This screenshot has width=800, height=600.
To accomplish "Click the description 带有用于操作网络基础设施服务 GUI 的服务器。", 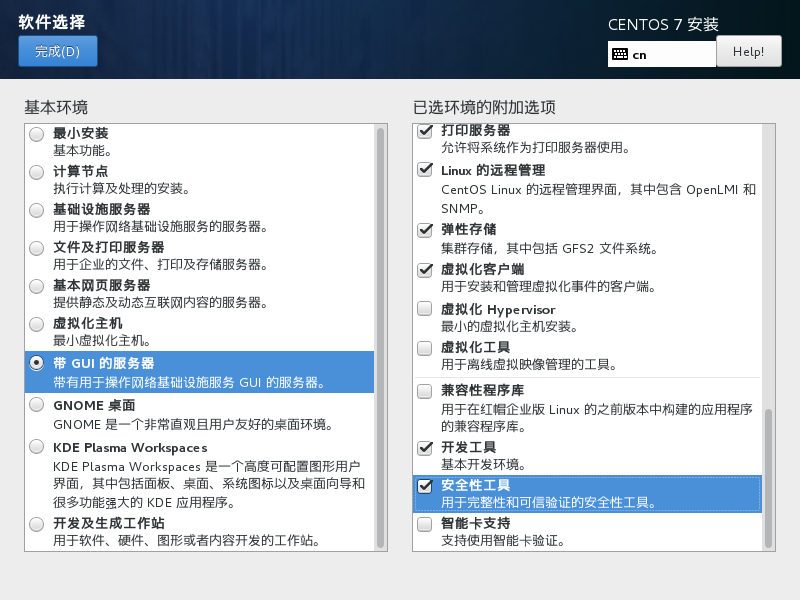I will click(189, 382).
